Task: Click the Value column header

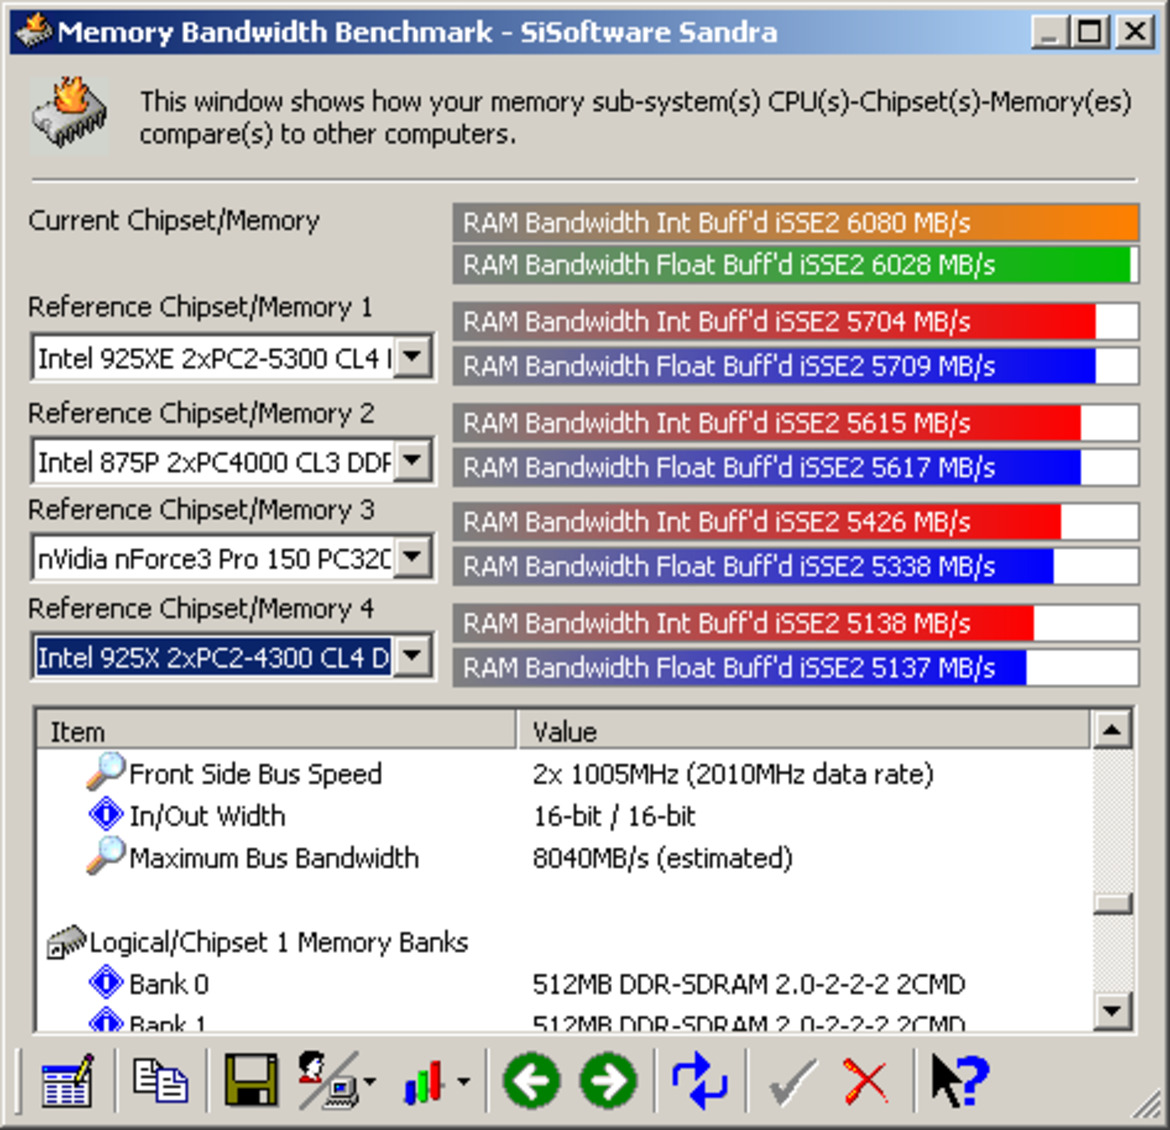Action: tap(804, 731)
